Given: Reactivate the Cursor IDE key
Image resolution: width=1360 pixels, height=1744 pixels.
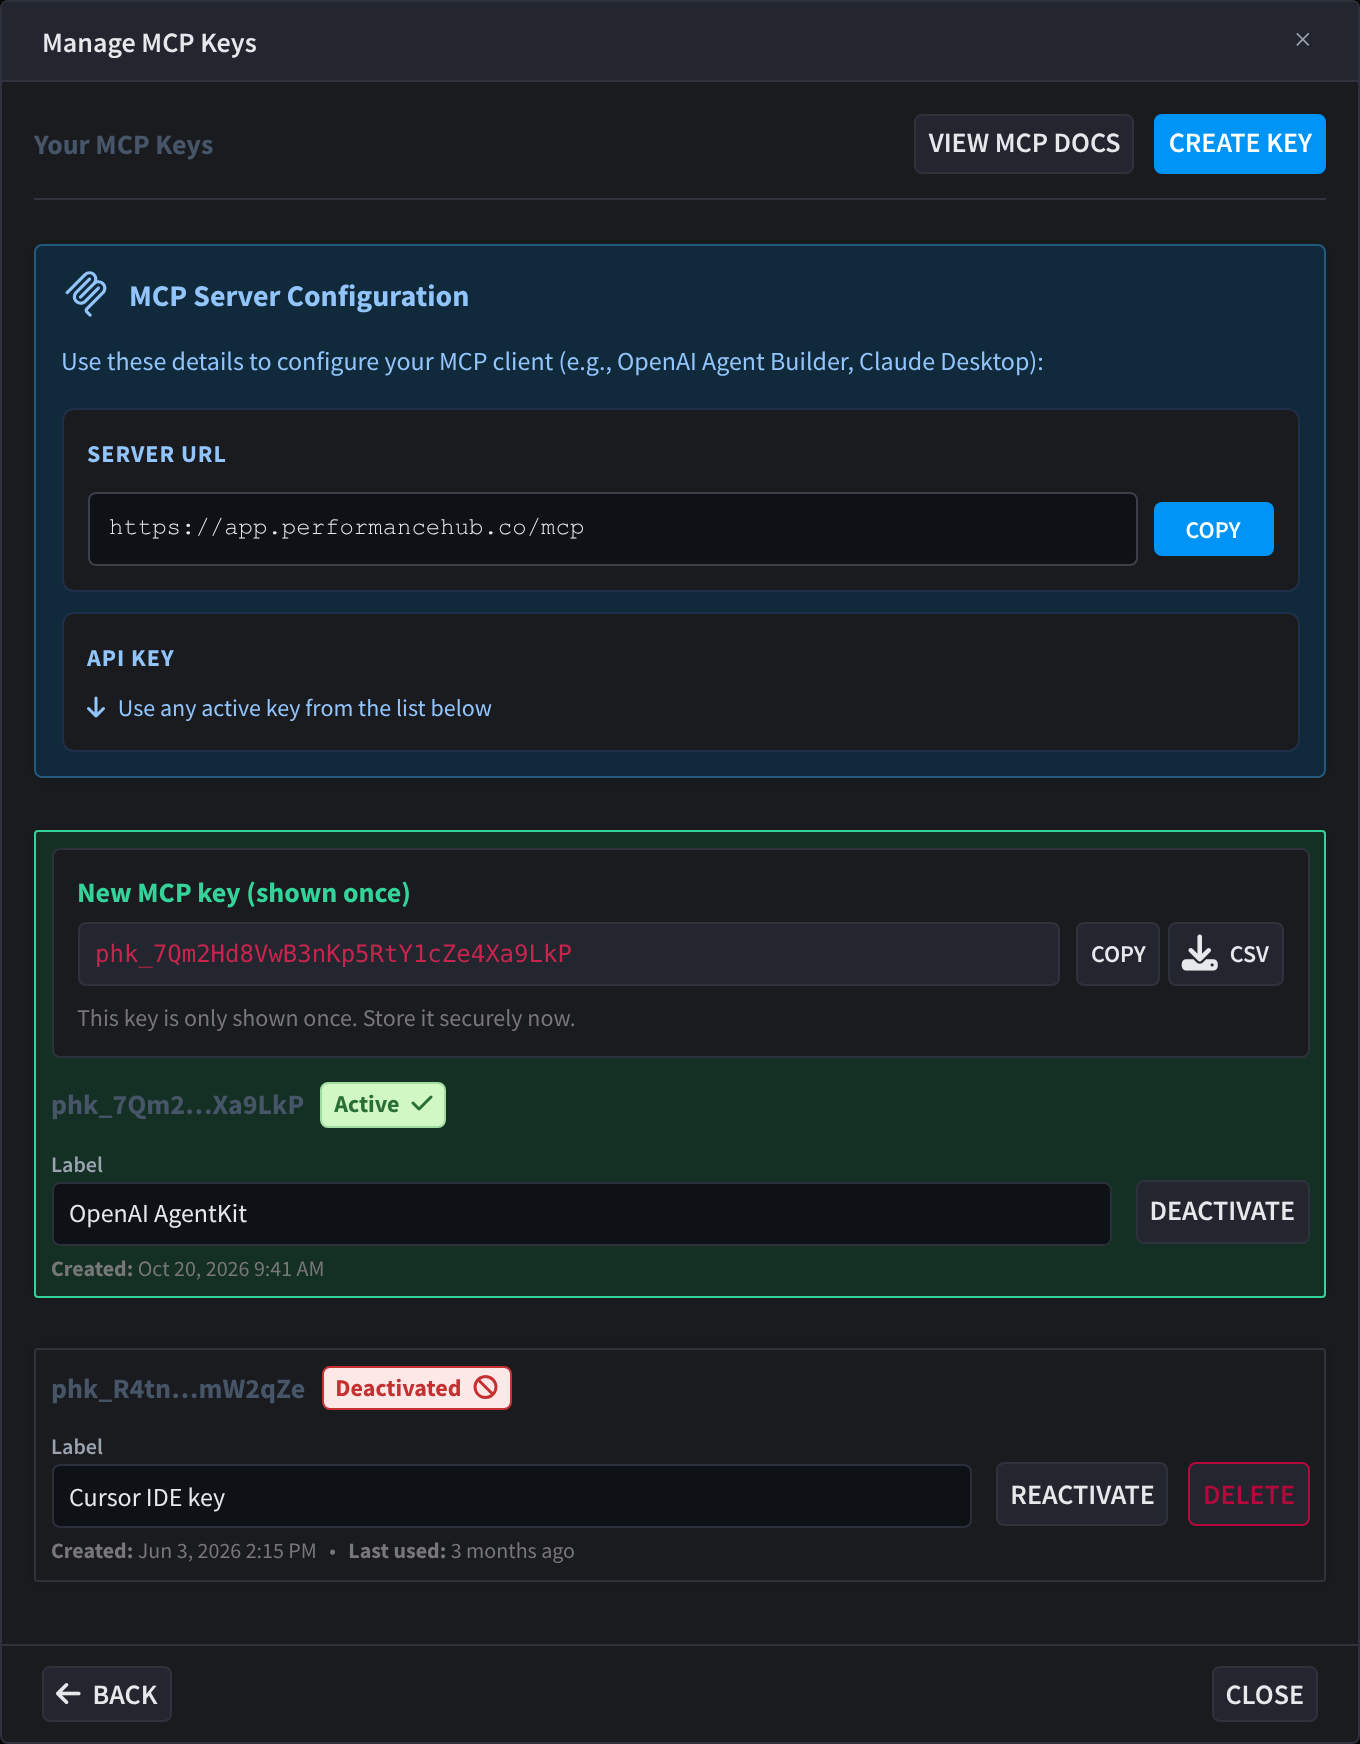Looking at the screenshot, I should click(x=1082, y=1495).
